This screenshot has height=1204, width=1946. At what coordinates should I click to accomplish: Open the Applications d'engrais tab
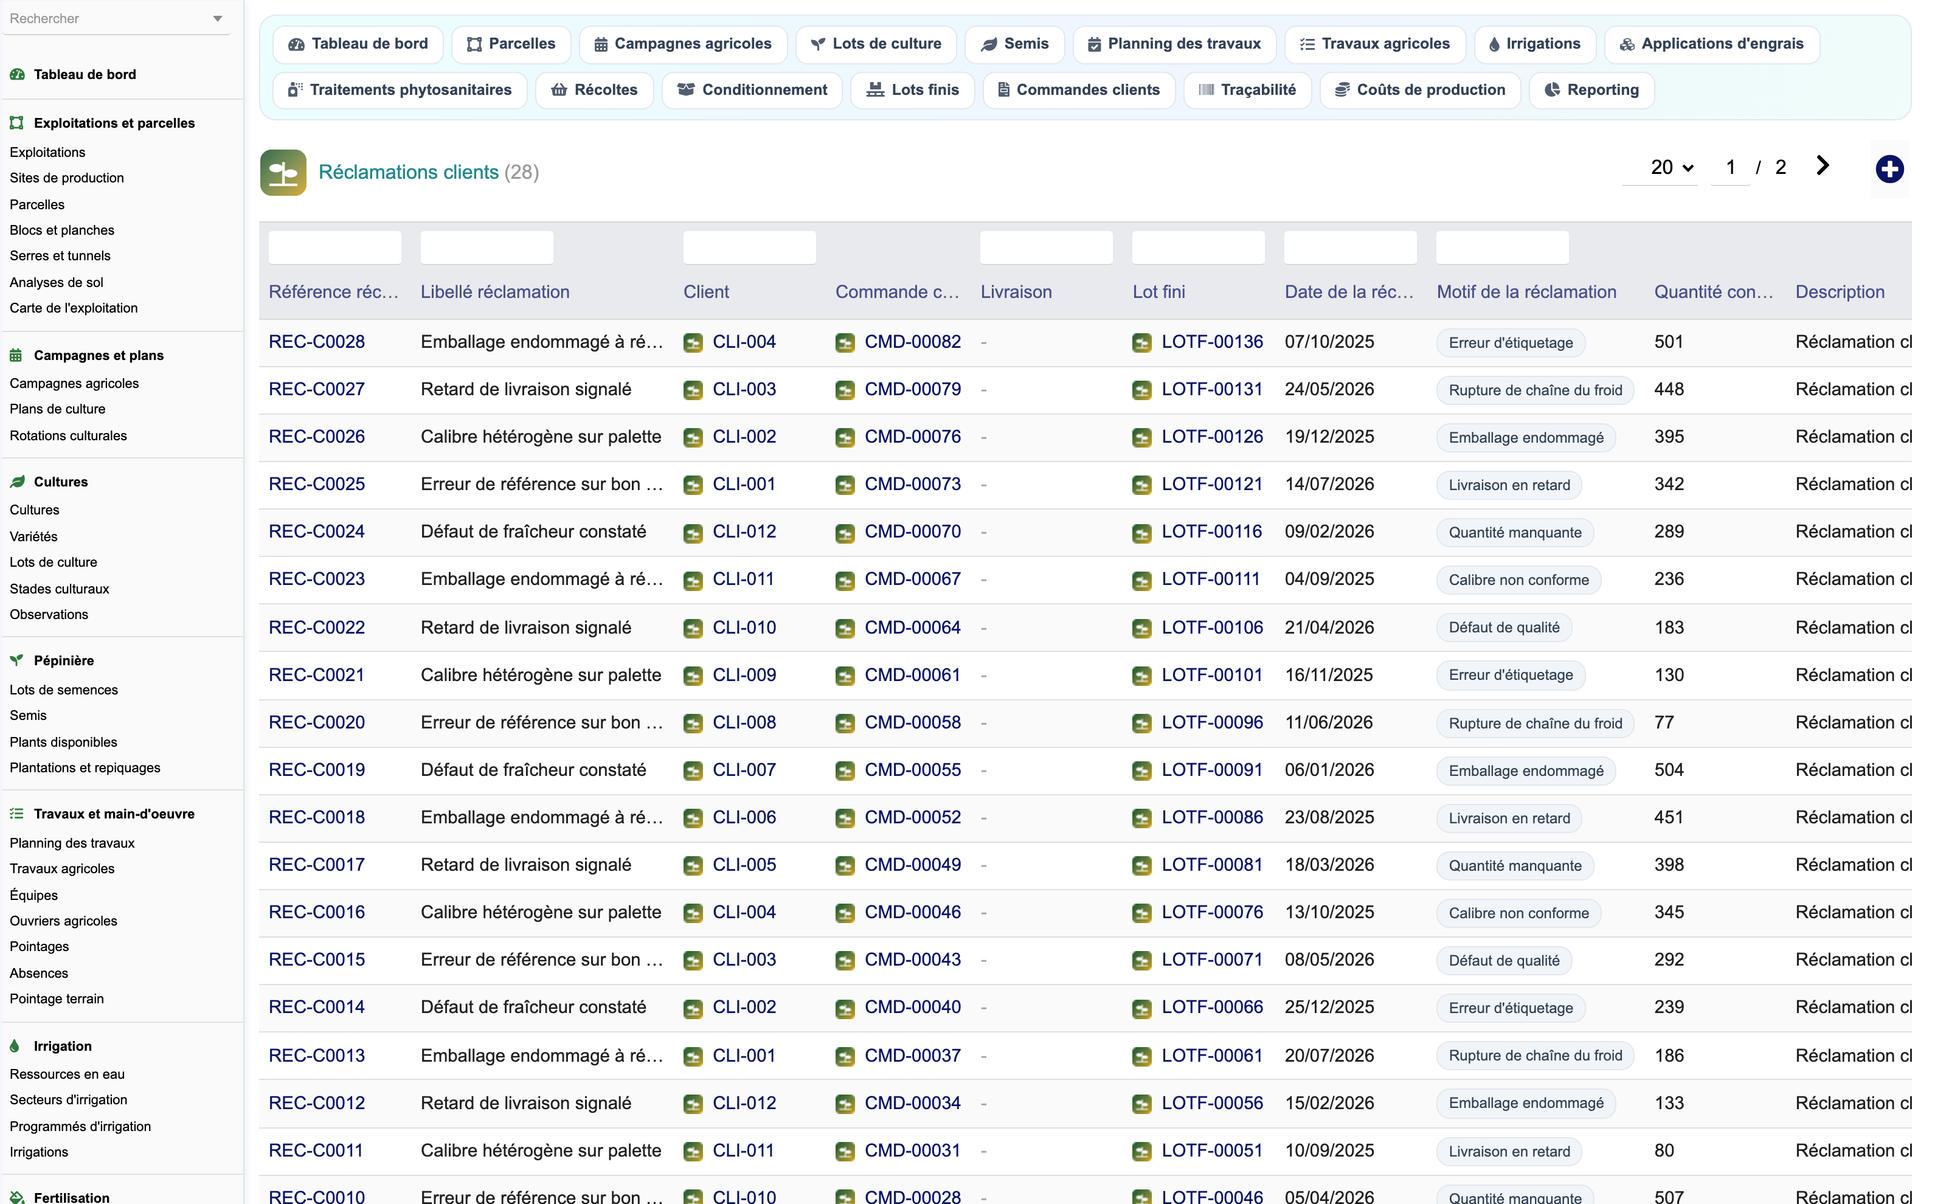click(1712, 44)
